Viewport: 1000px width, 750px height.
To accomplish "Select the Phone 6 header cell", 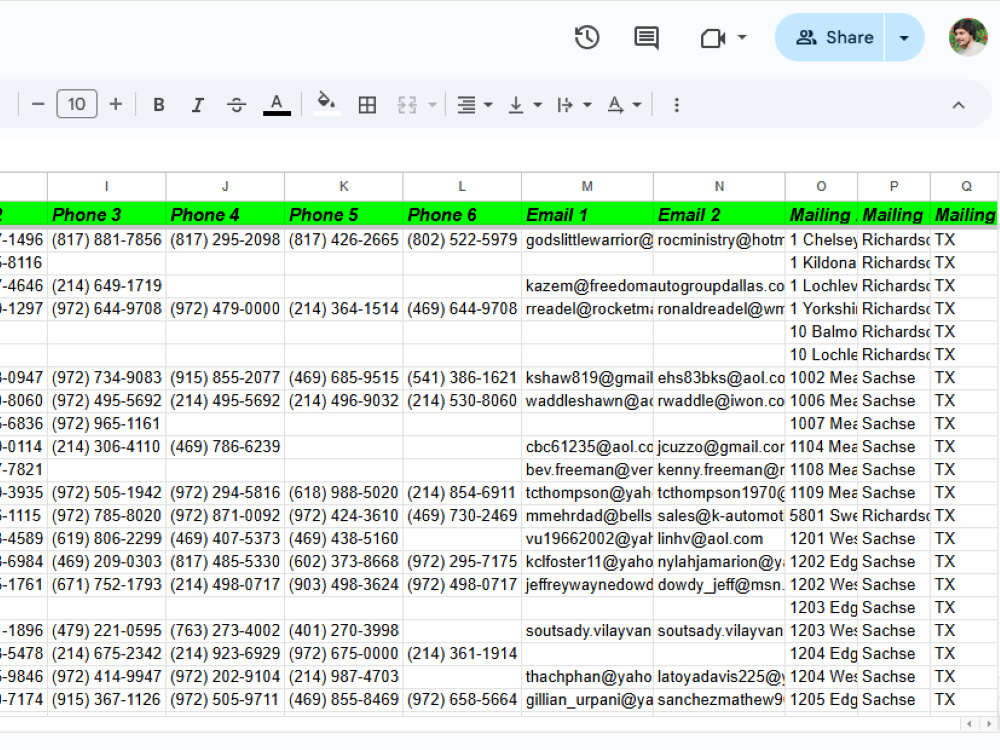I will (x=462, y=215).
